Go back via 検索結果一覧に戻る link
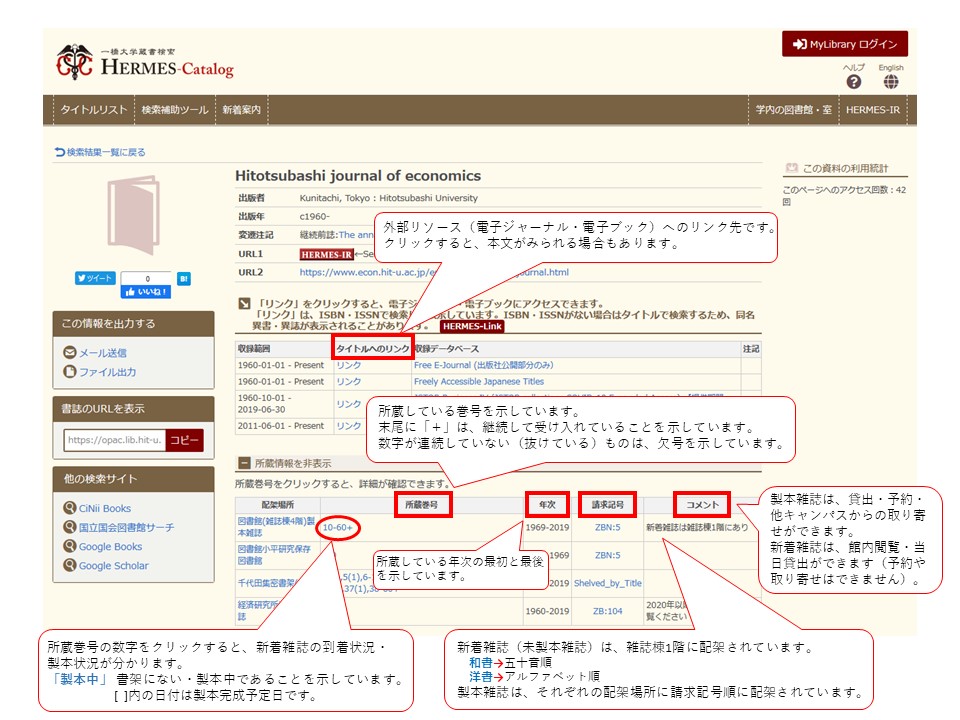This screenshot has height=720, width=960. pos(100,152)
